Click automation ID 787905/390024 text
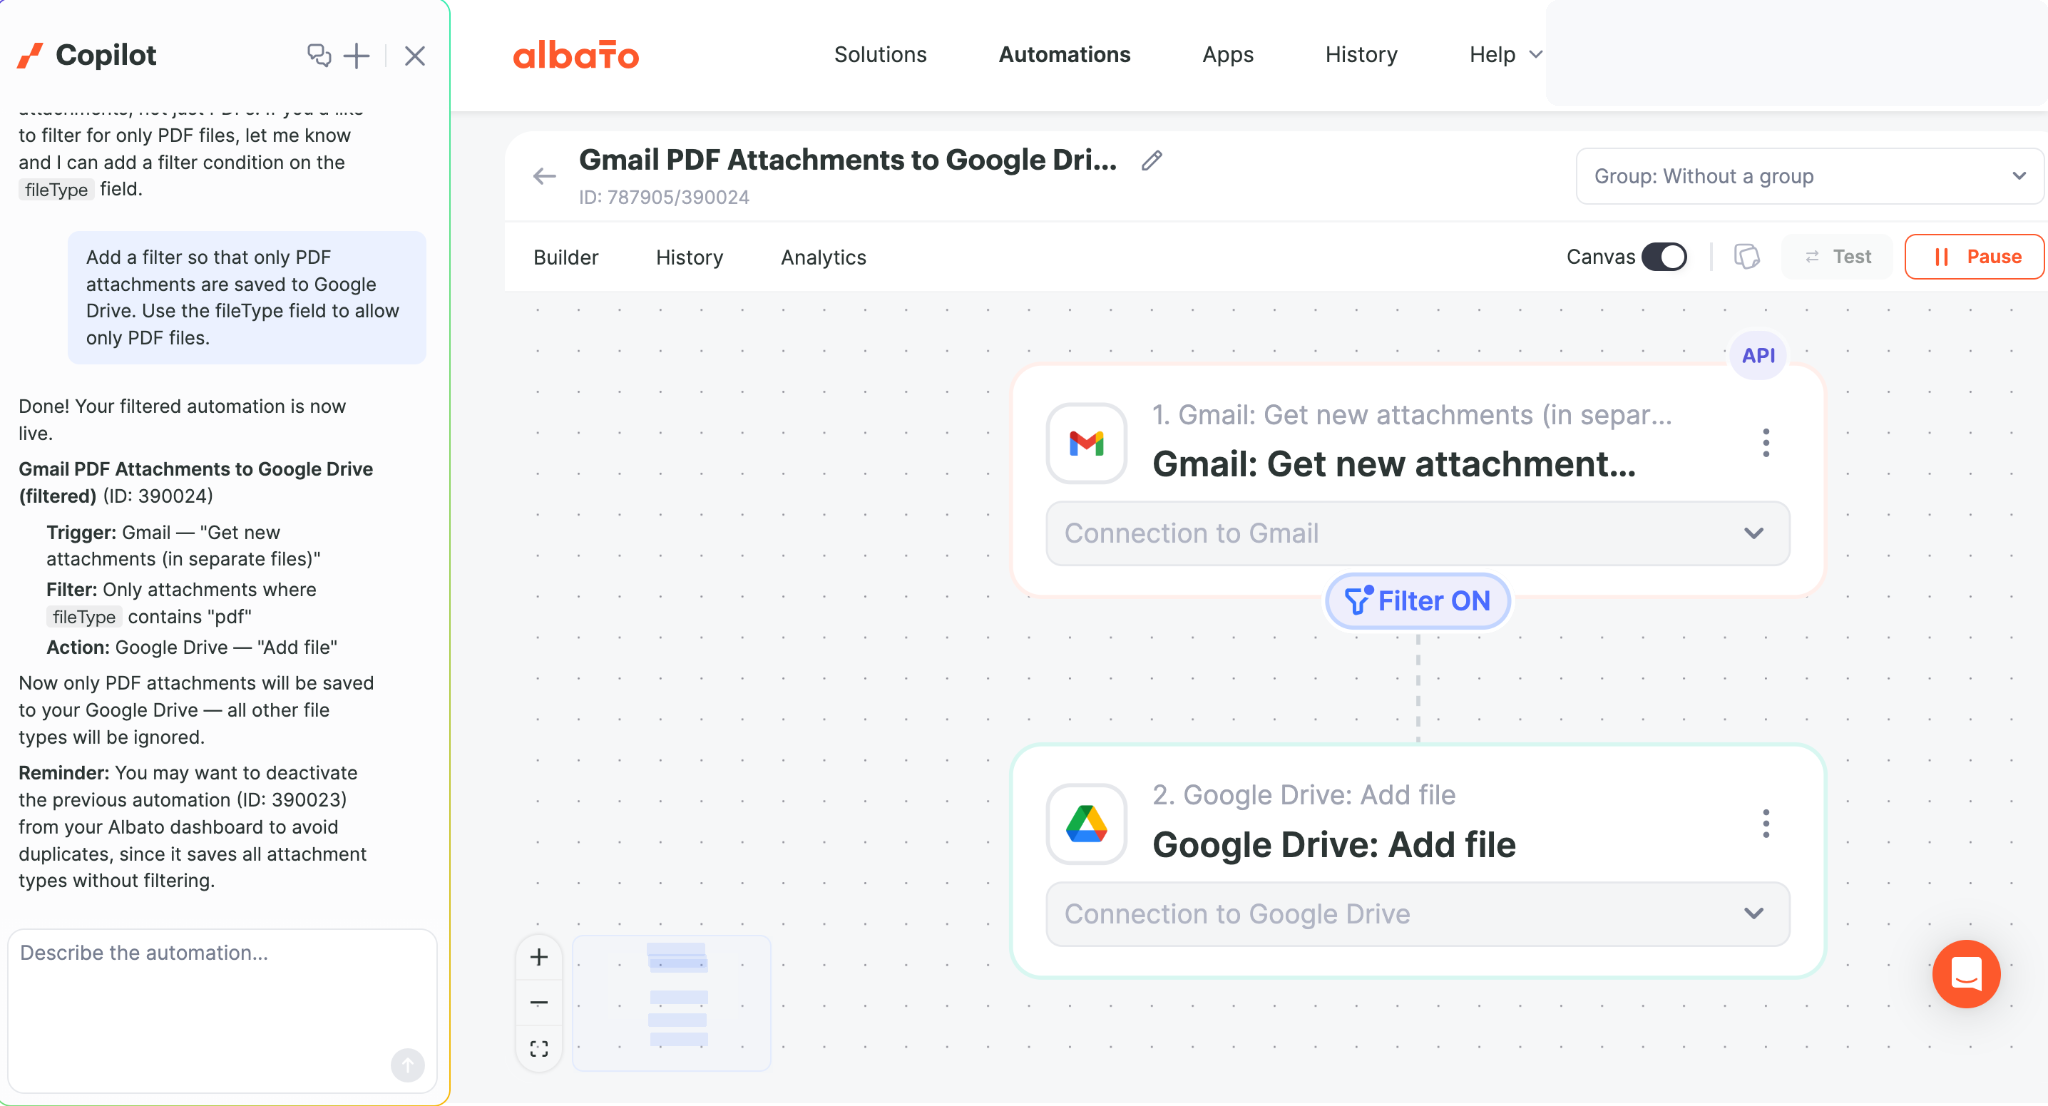 pos(664,197)
